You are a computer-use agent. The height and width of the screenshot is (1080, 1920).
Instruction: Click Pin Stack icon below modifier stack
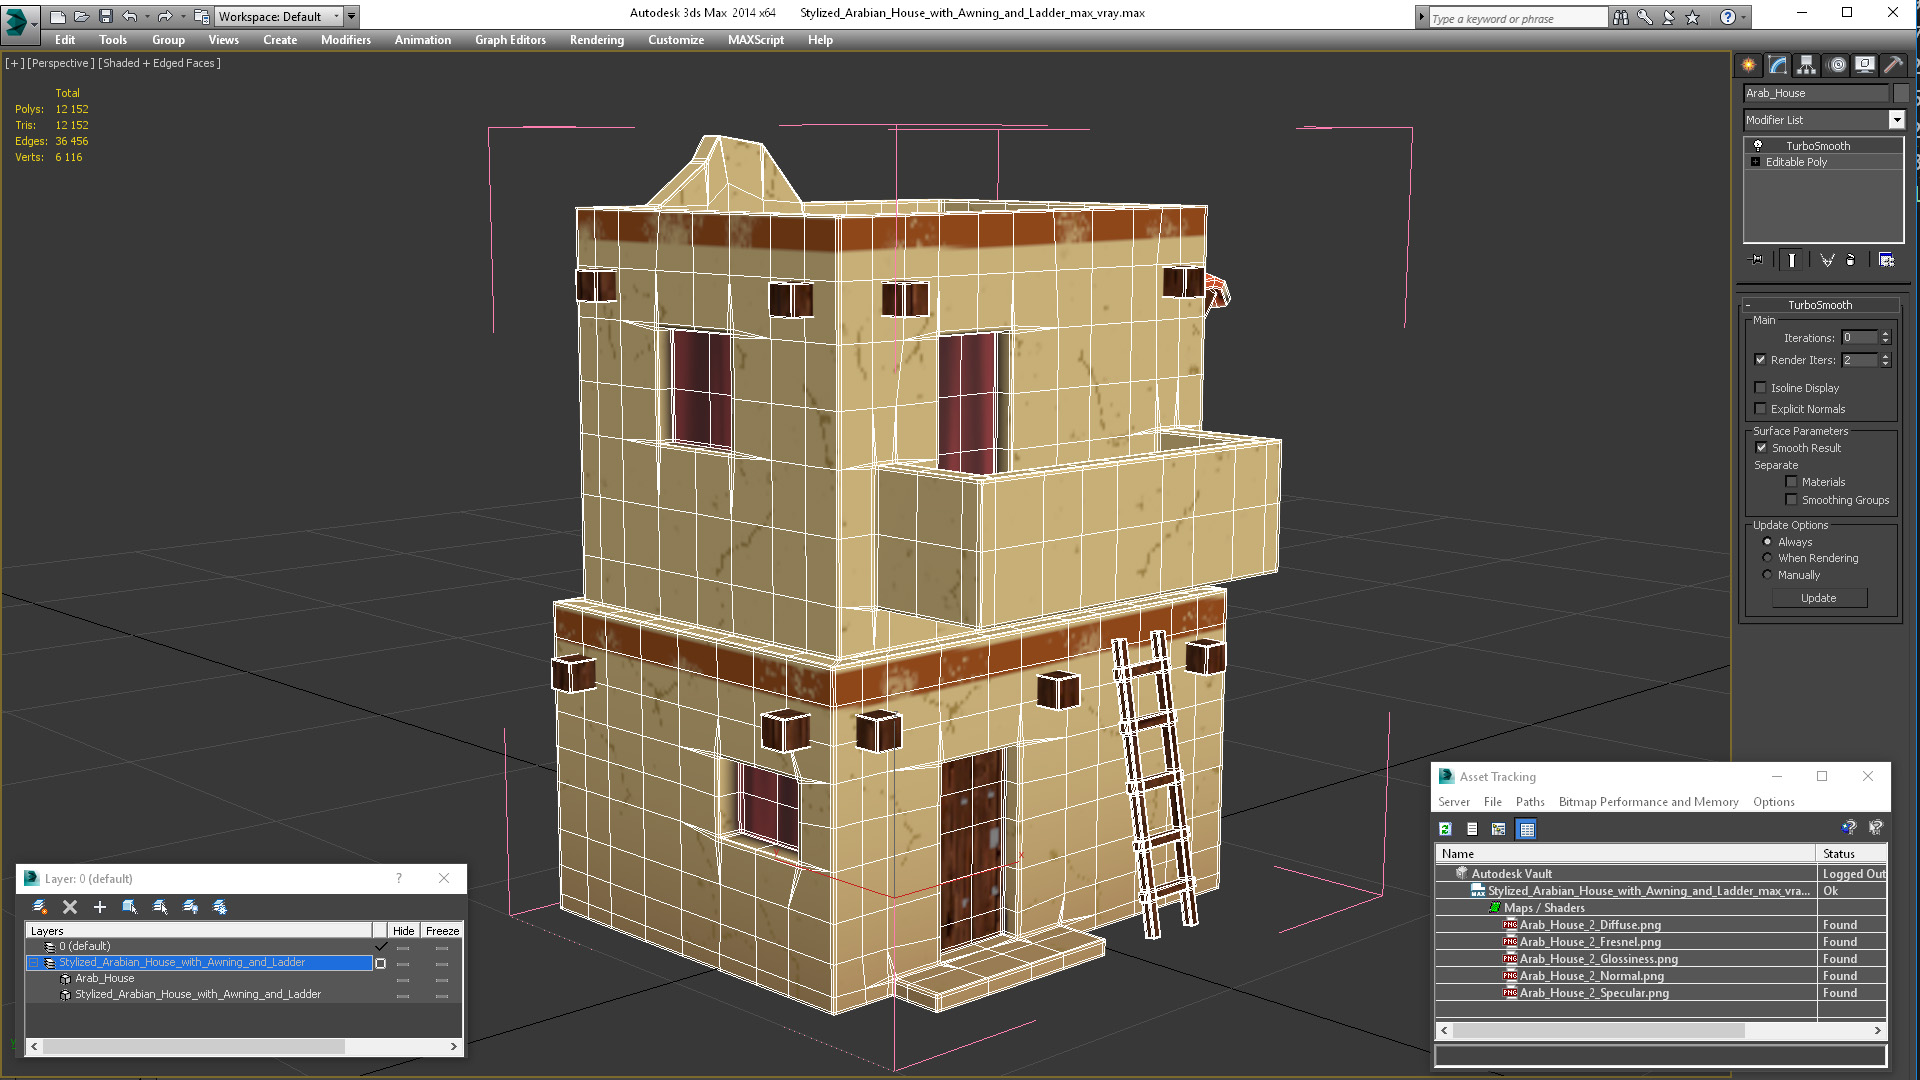1757,260
